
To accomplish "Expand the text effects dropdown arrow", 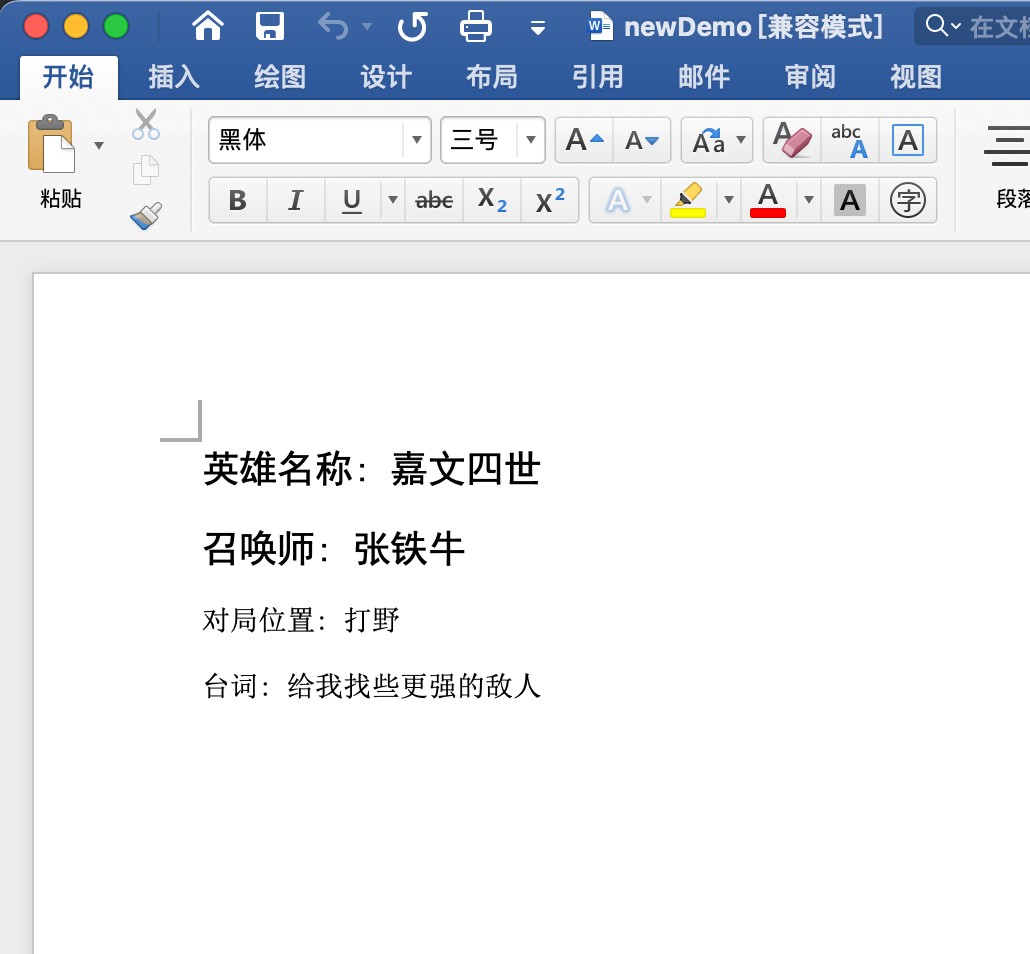I will click(647, 200).
